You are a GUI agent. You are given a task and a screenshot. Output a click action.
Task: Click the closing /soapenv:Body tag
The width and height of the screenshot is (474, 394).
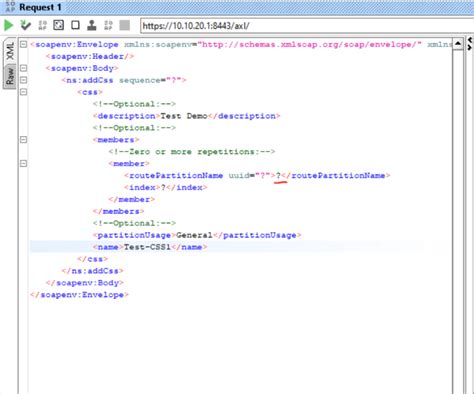[x=85, y=283]
